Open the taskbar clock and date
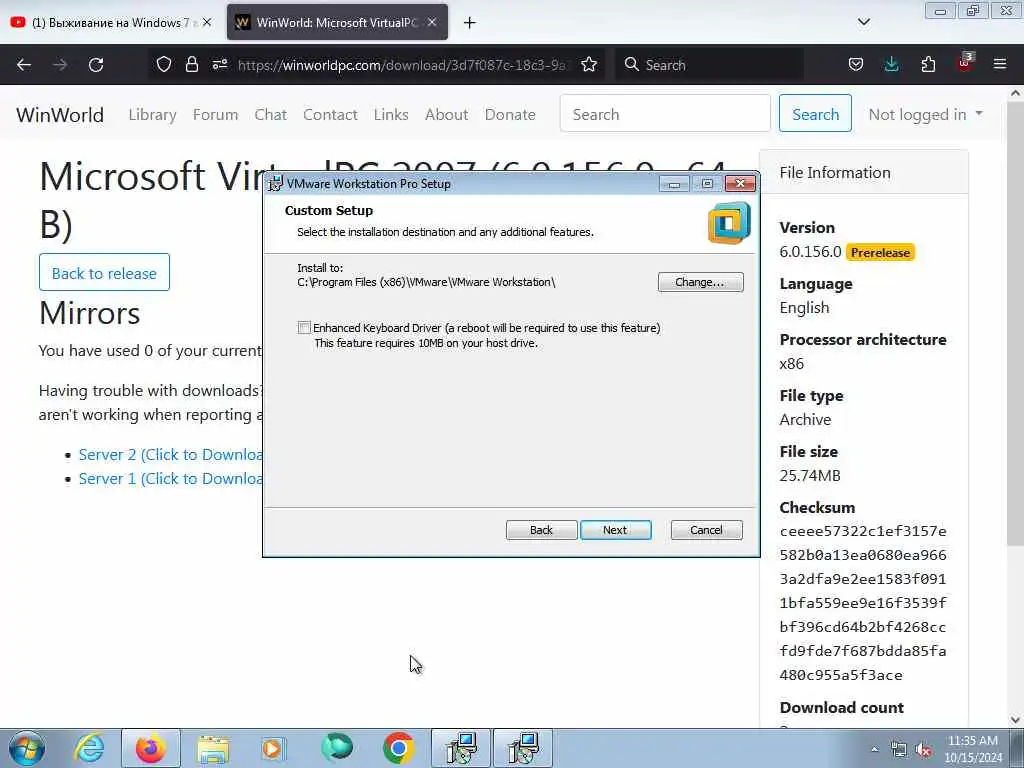This screenshot has height=768, width=1024. [973, 749]
